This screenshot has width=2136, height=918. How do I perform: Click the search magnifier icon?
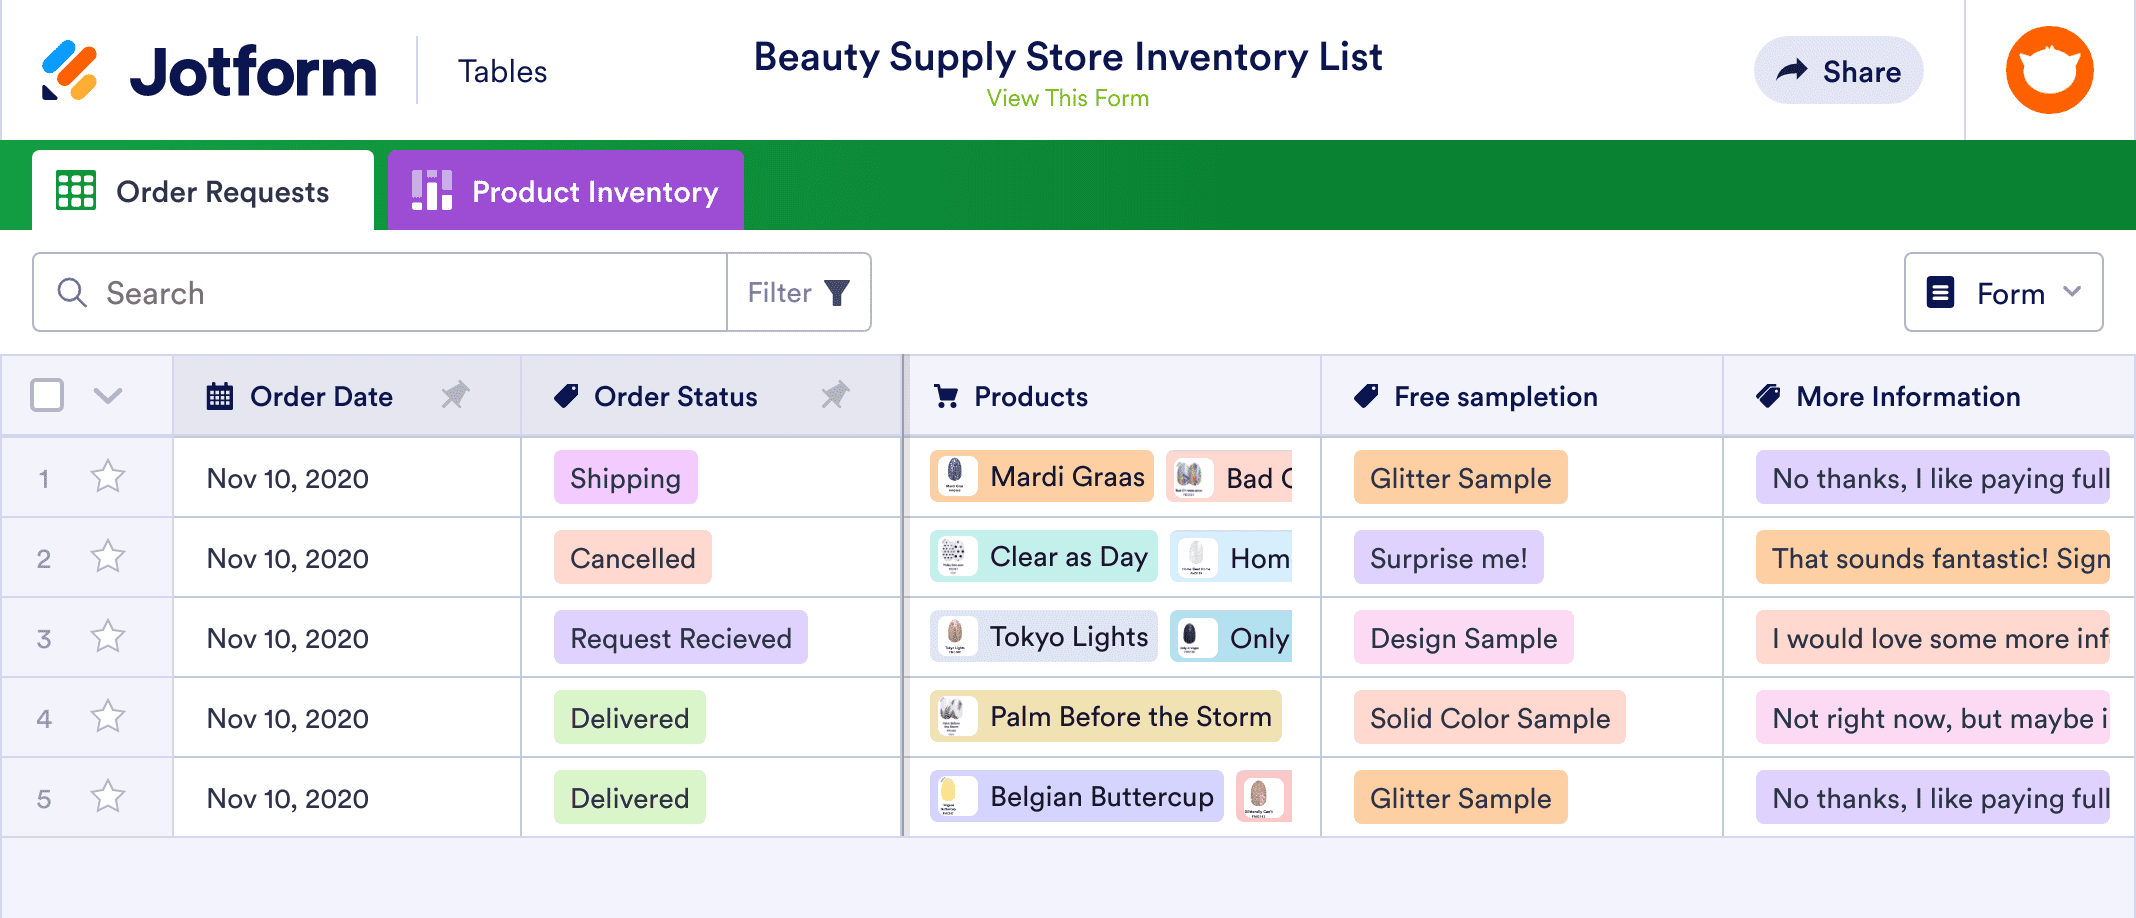(x=72, y=292)
